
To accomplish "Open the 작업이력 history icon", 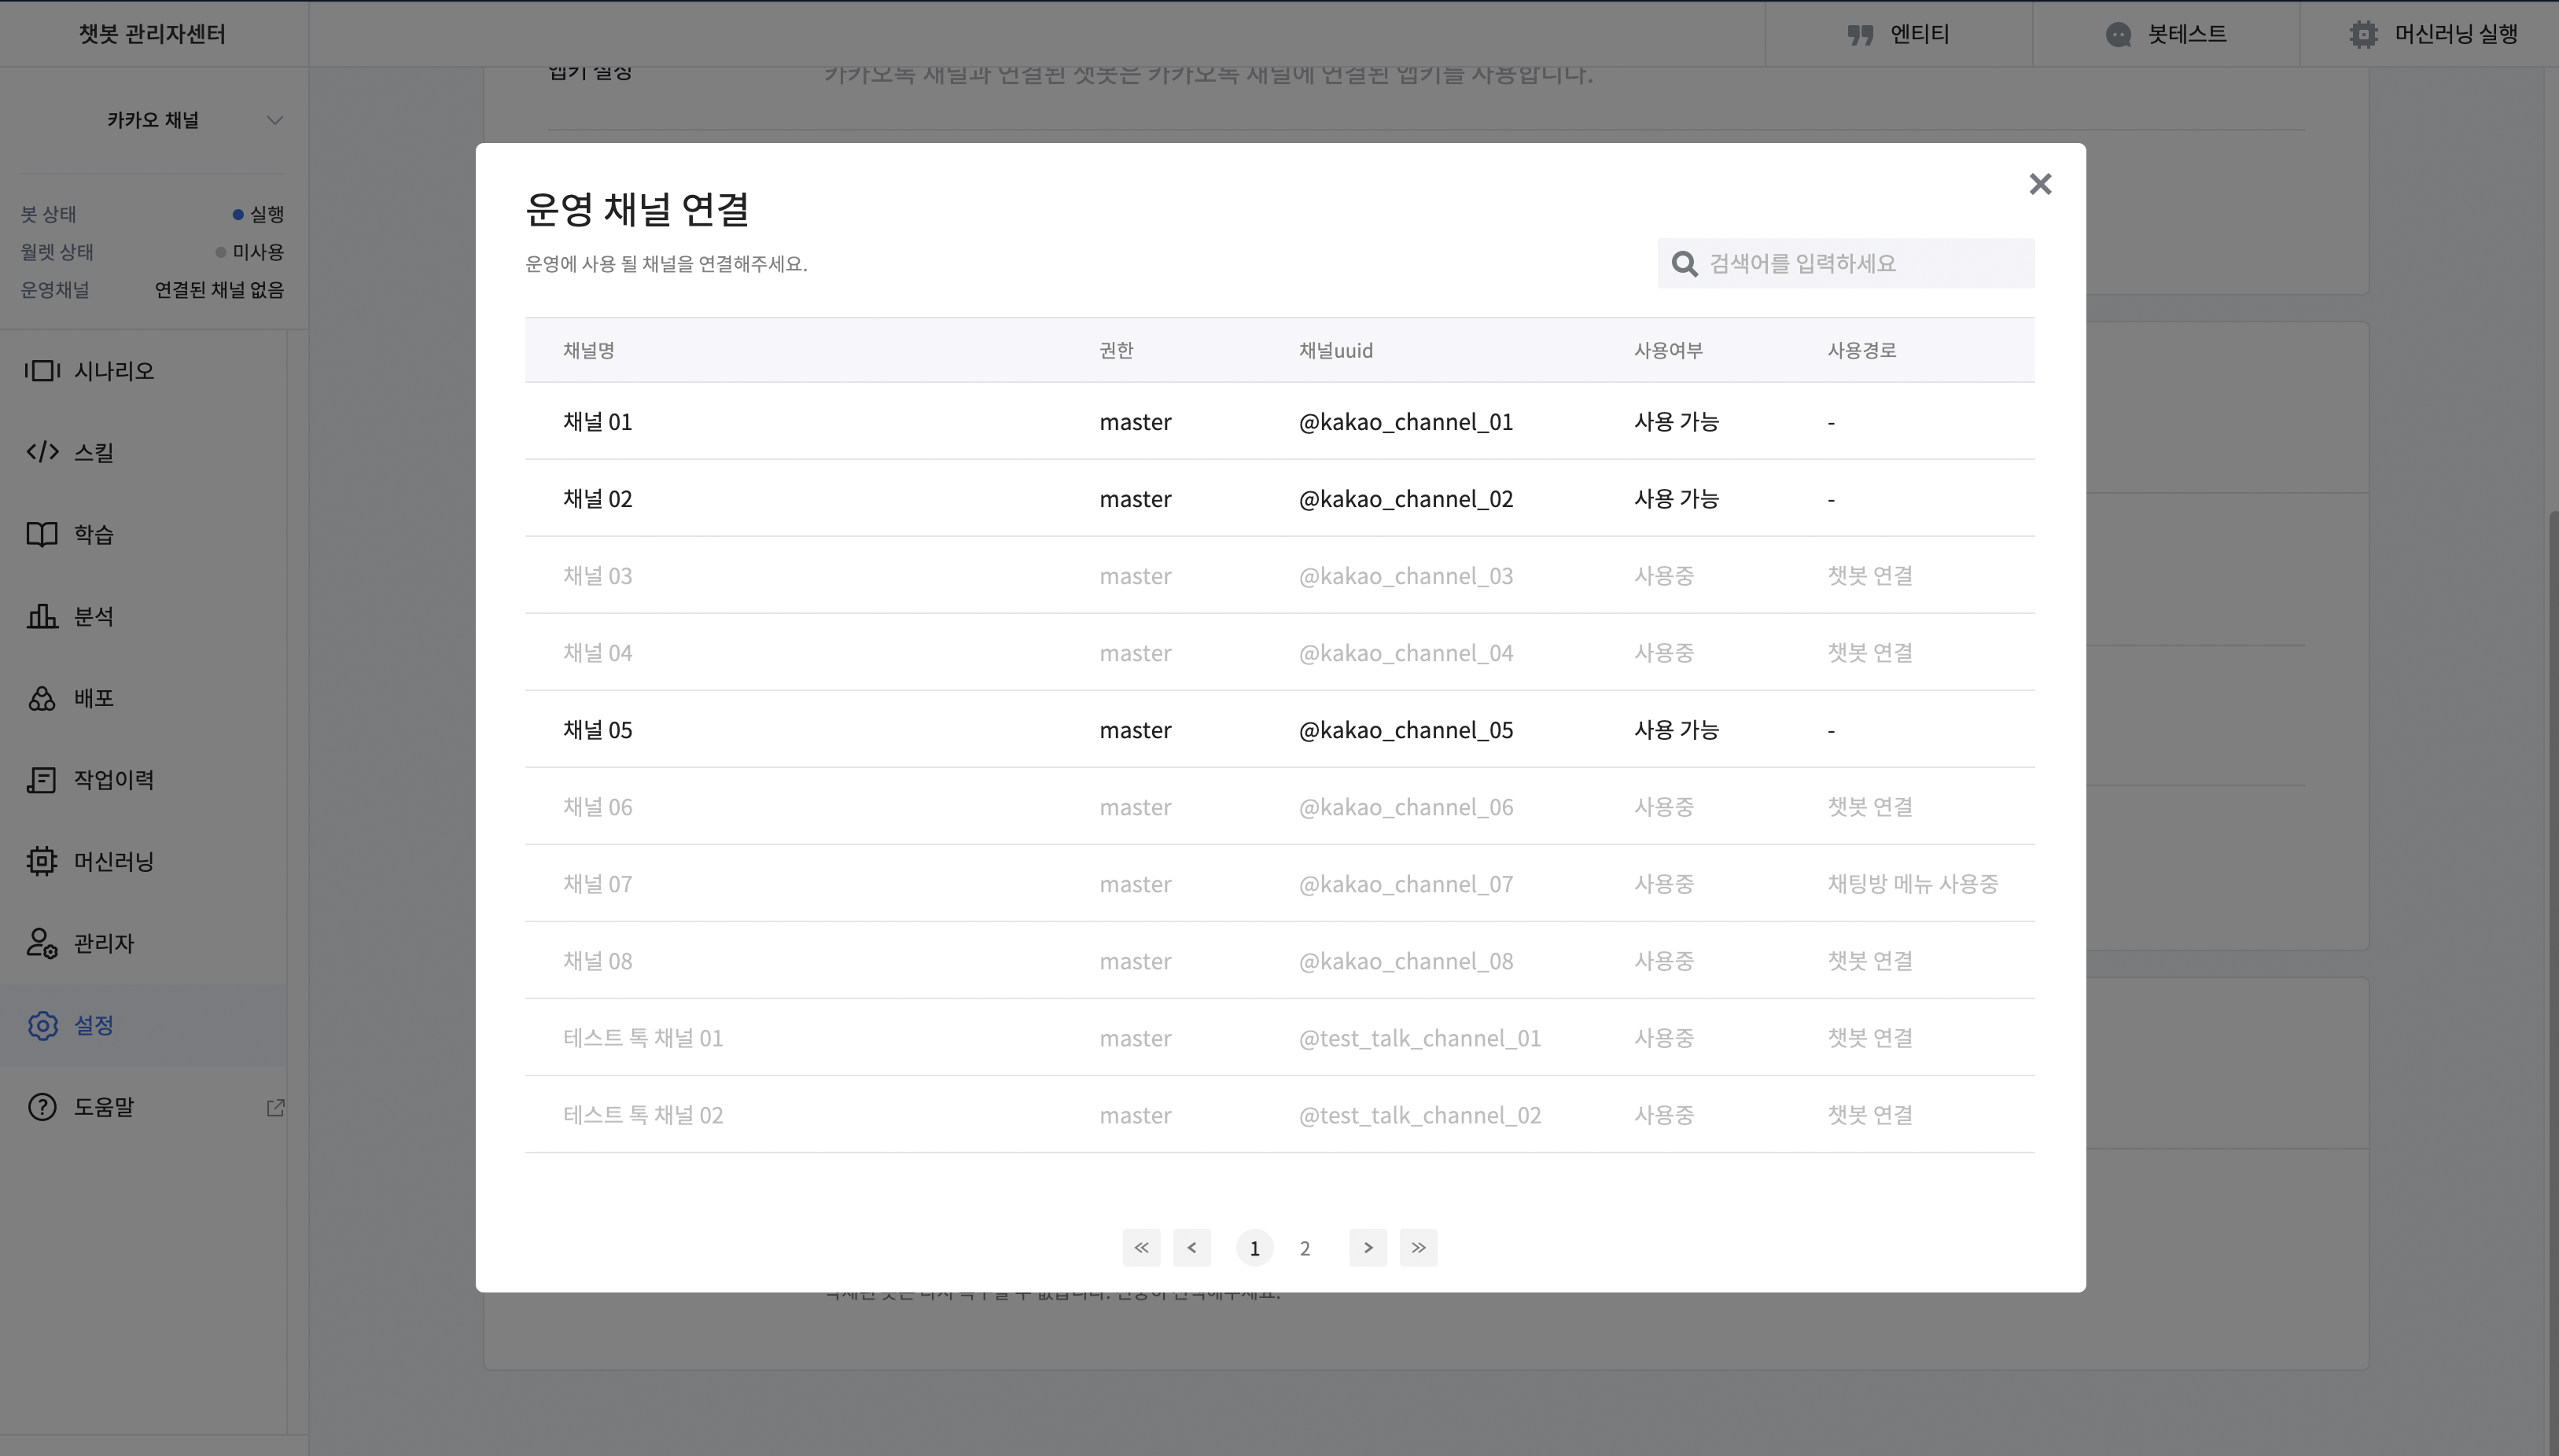I will click(42, 780).
